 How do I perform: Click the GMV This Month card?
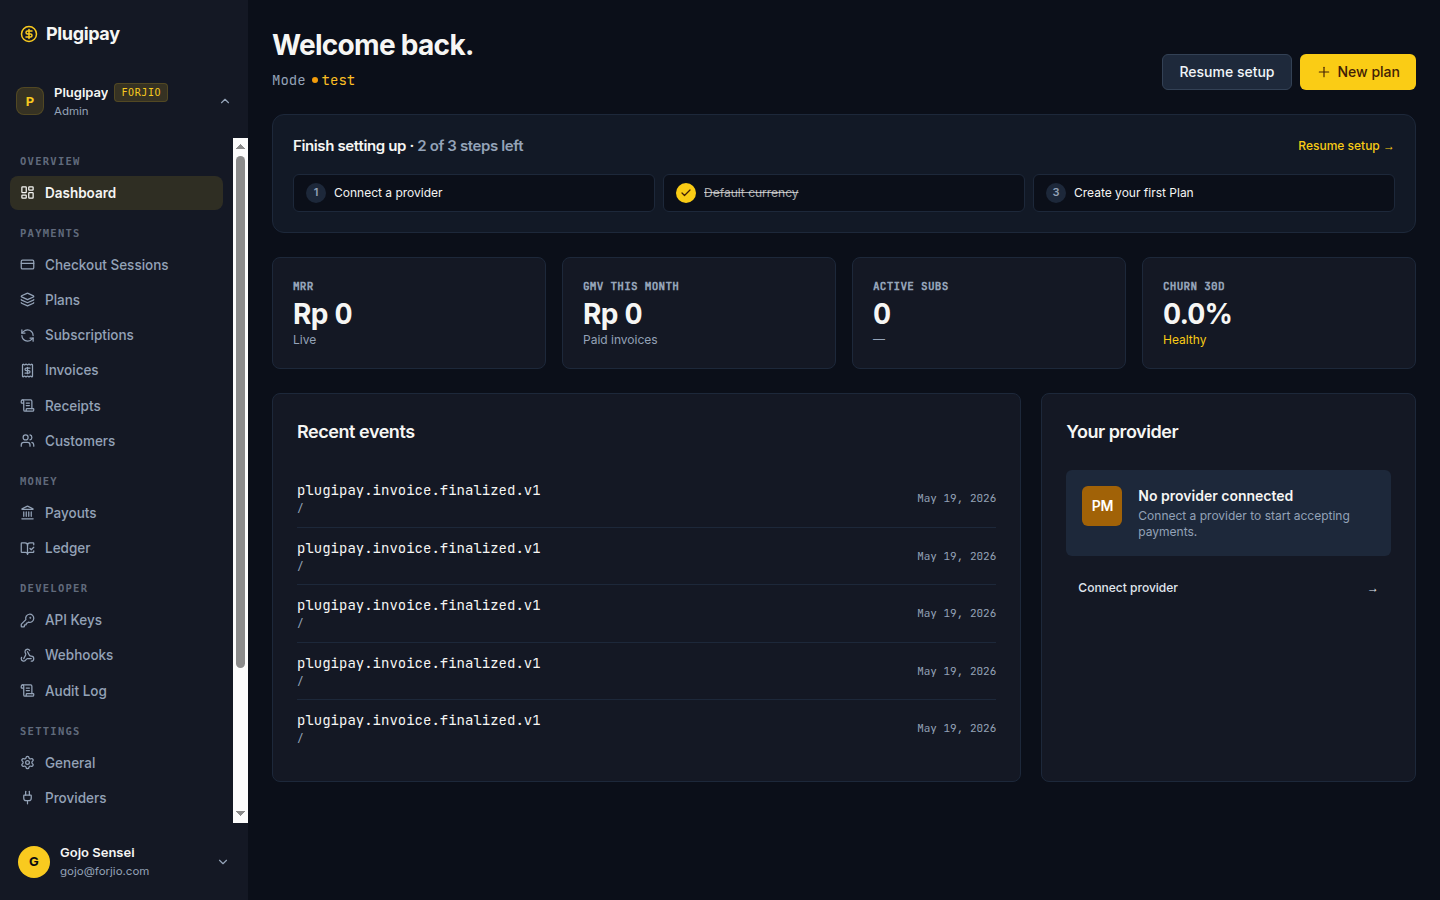click(x=699, y=313)
